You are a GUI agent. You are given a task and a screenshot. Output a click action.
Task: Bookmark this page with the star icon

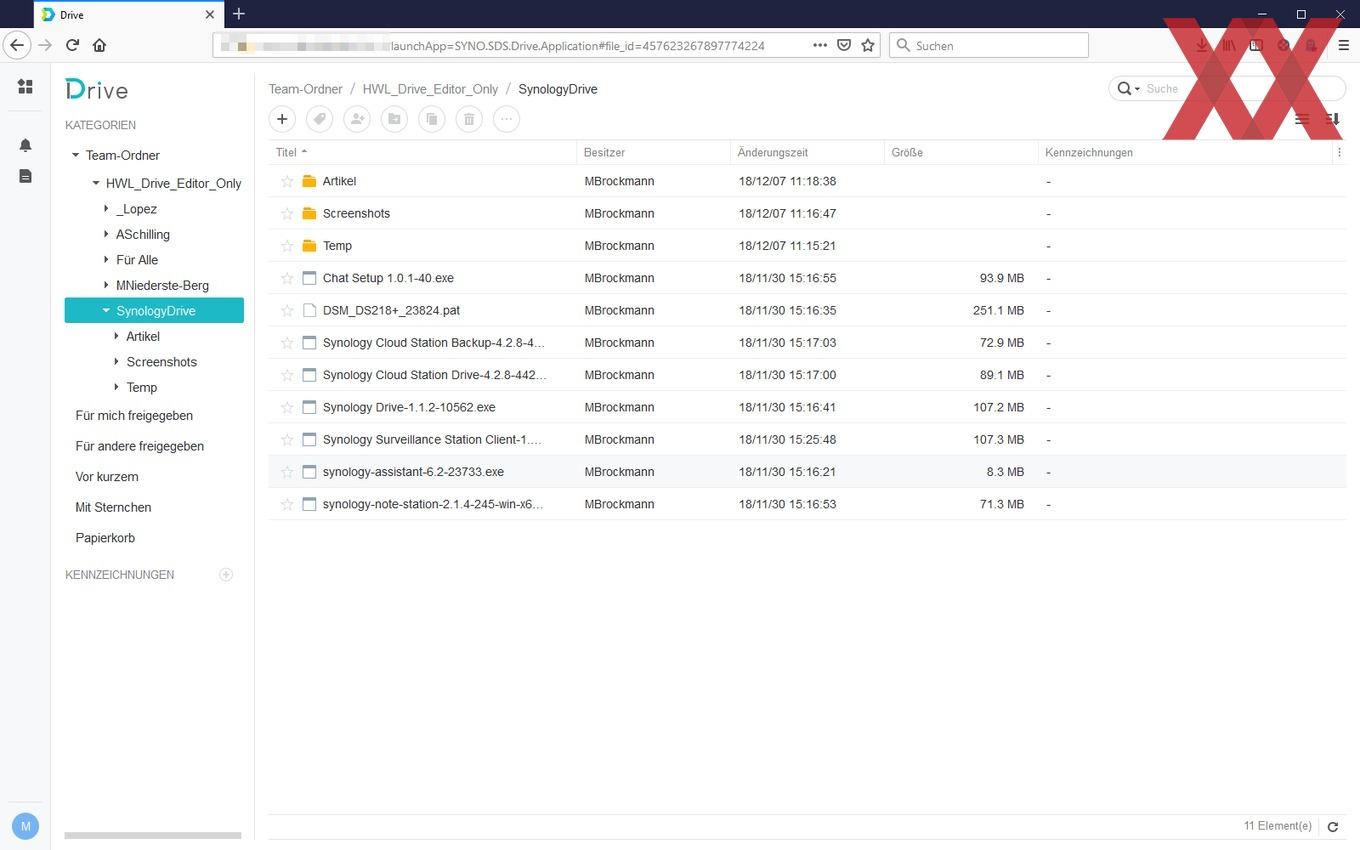[x=868, y=45]
